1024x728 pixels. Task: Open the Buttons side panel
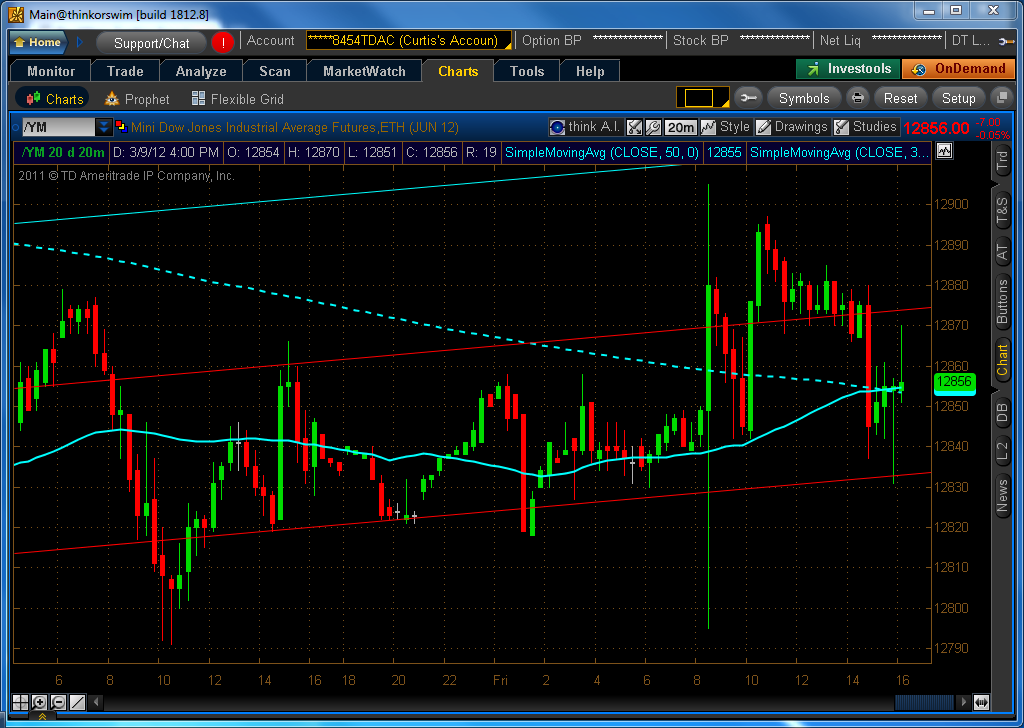coord(1002,301)
